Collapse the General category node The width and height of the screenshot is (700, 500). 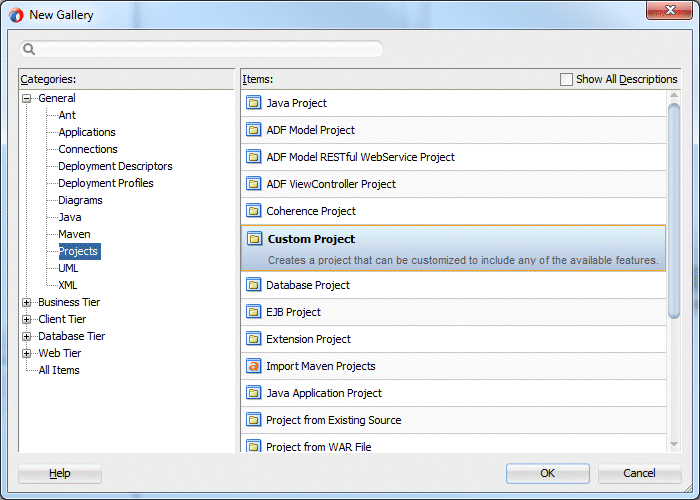pyautogui.click(x=27, y=98)
